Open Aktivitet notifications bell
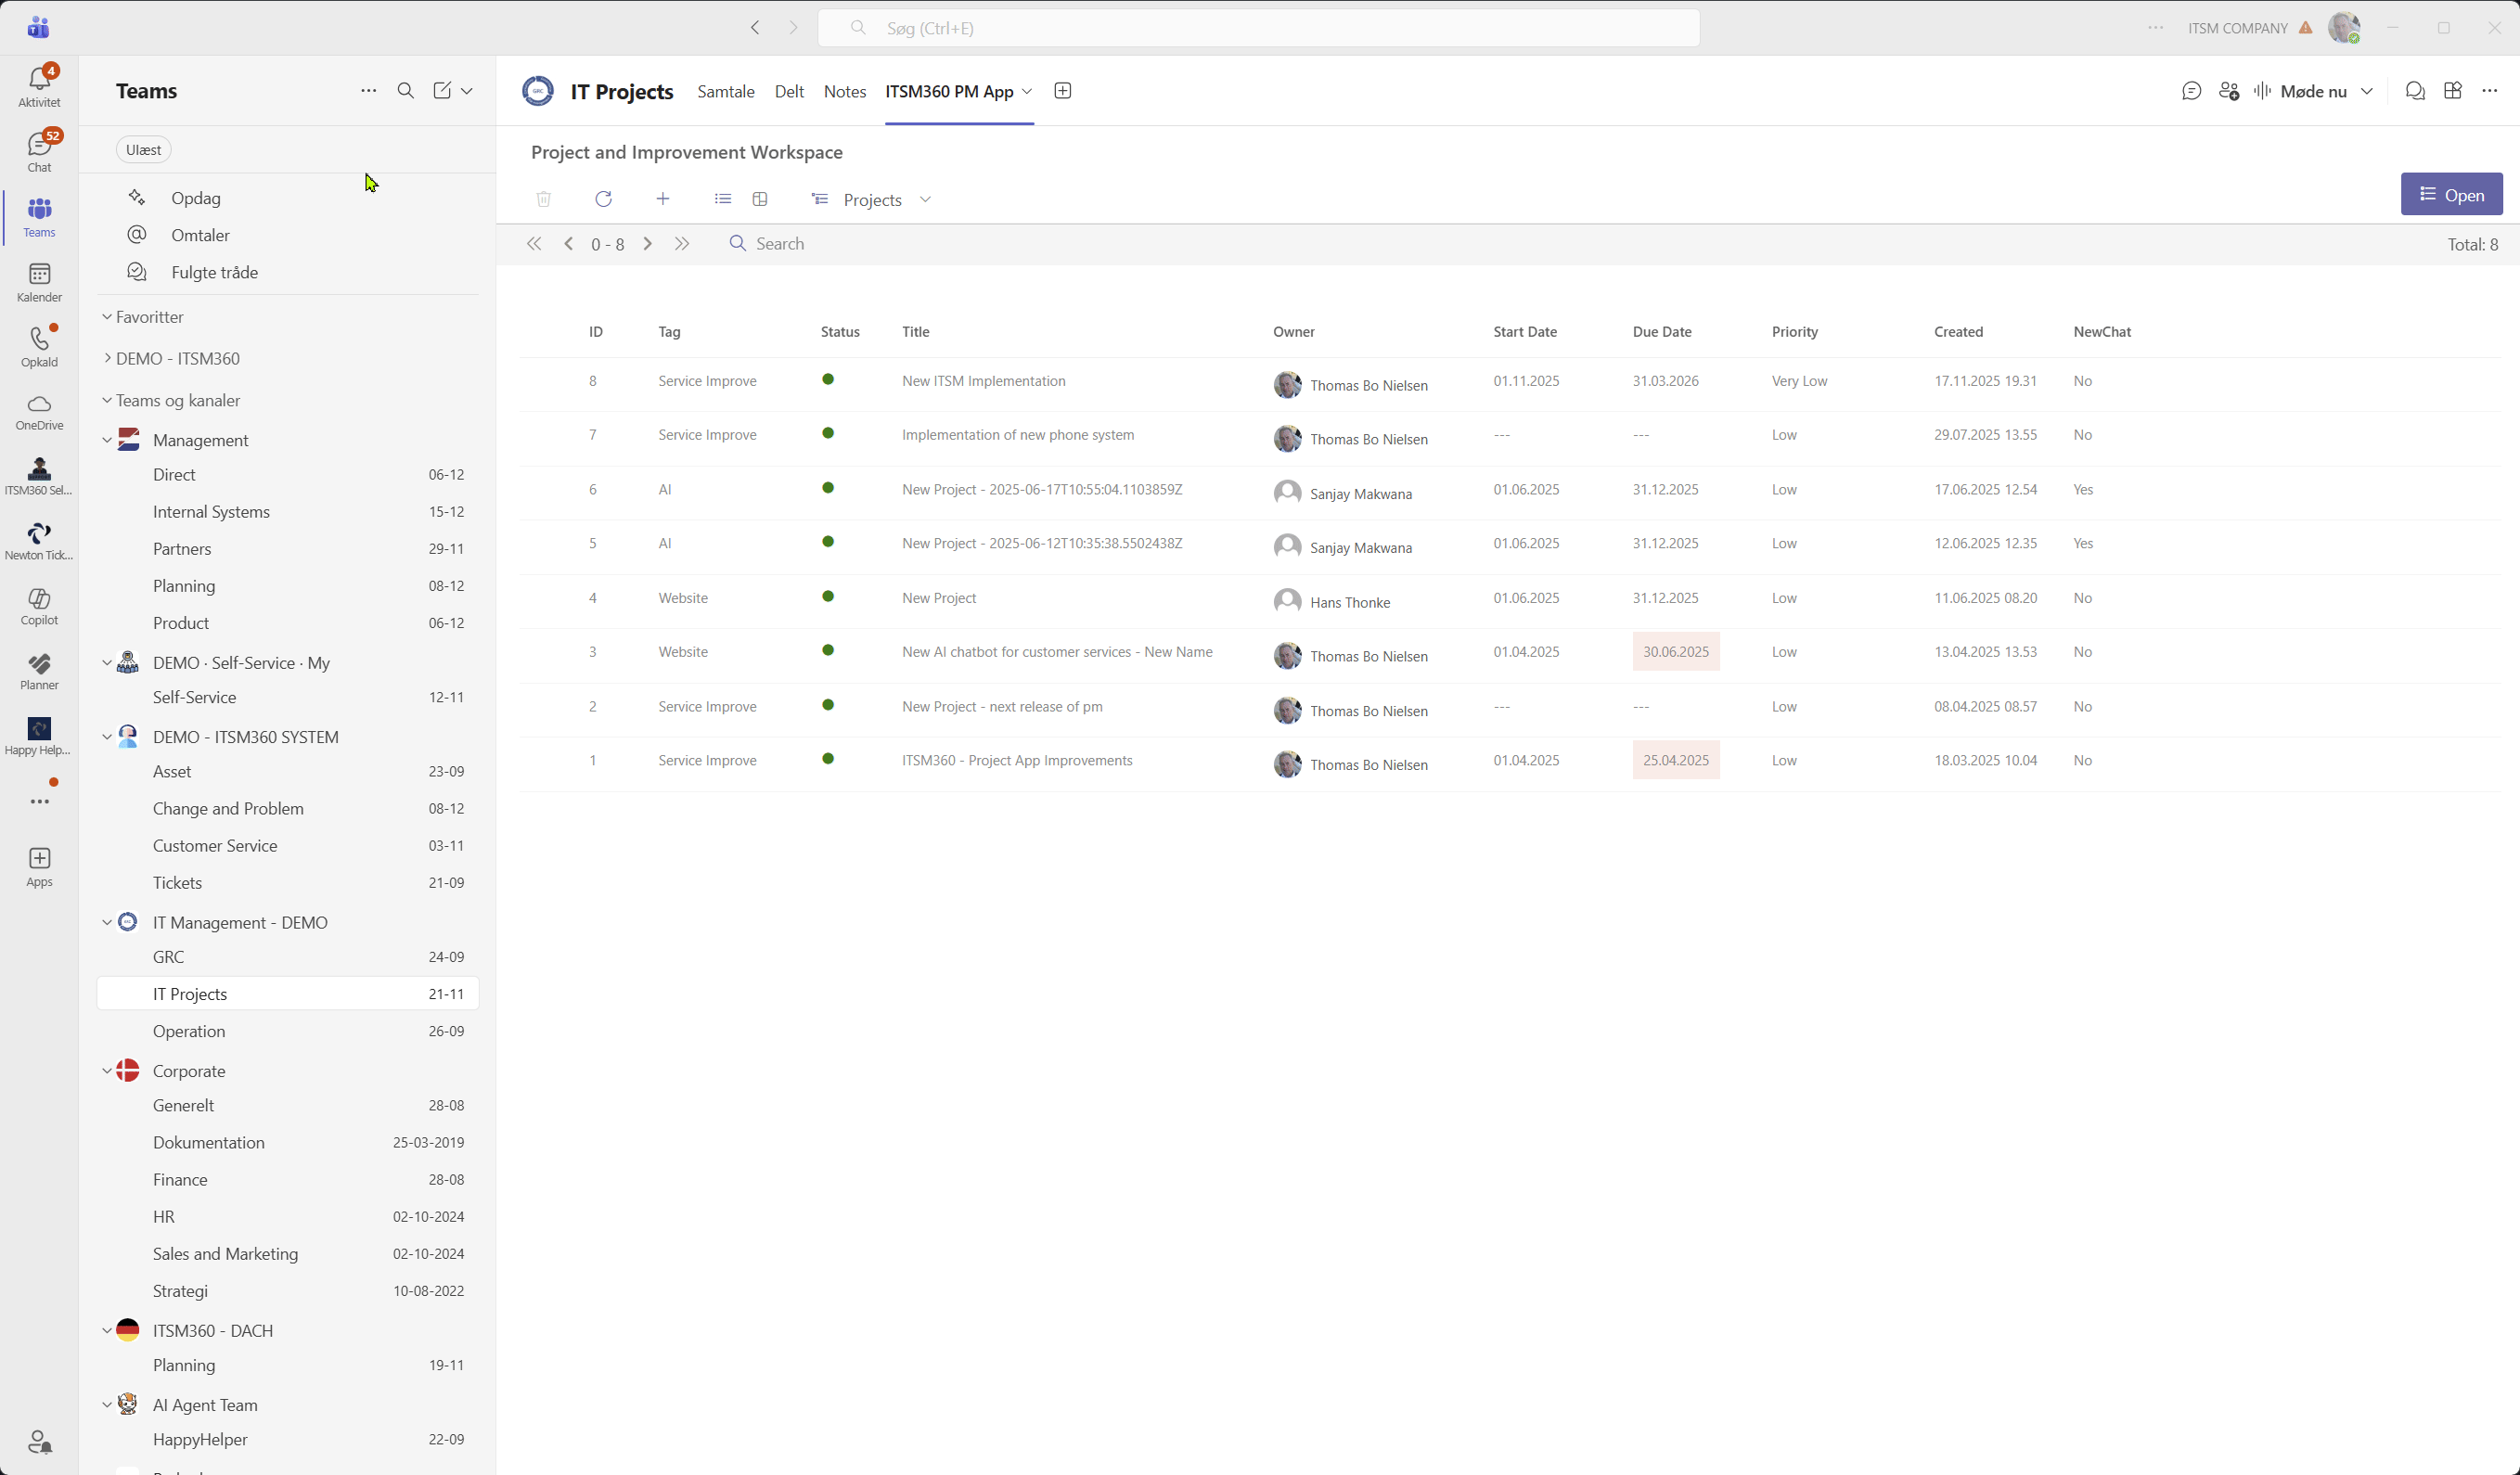This screenshot has height=1475, width=2520. 39,86
